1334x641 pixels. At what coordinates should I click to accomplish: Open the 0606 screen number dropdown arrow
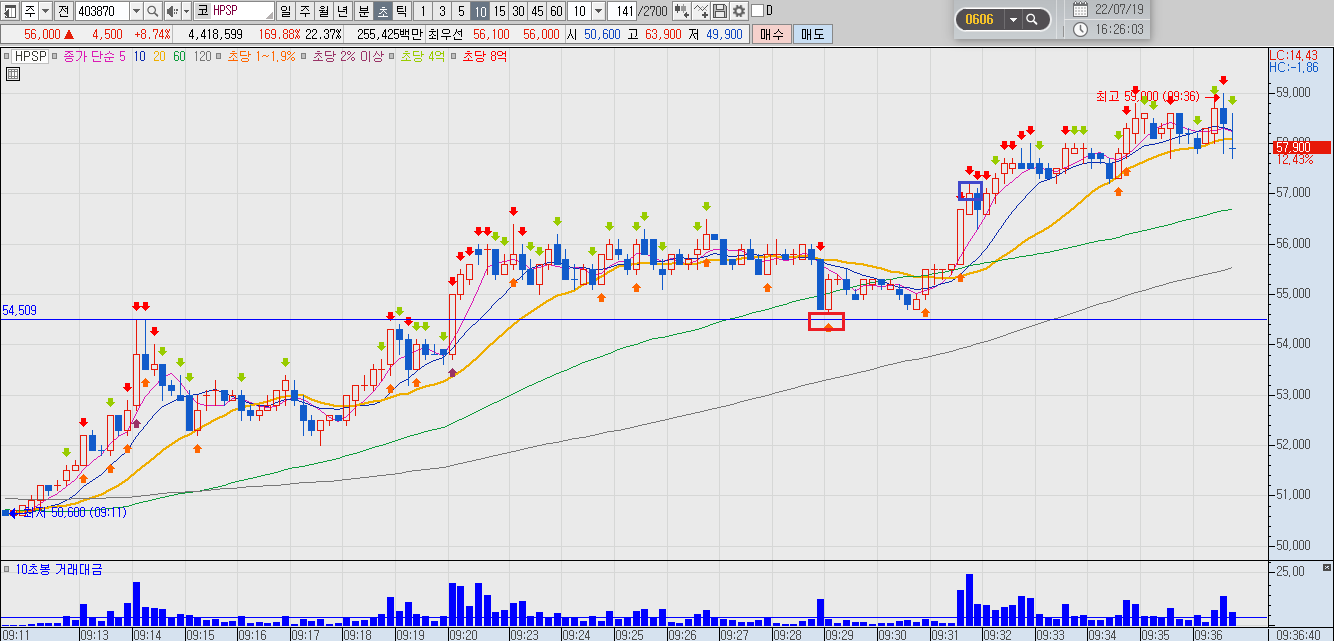1013,19
